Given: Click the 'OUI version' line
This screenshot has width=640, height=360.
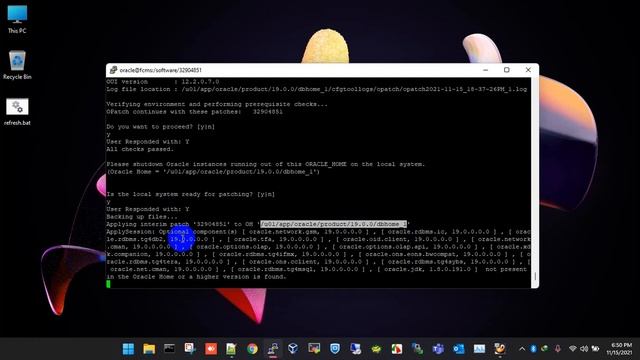Looking at the screenshot, I should (x=163, y=82).
